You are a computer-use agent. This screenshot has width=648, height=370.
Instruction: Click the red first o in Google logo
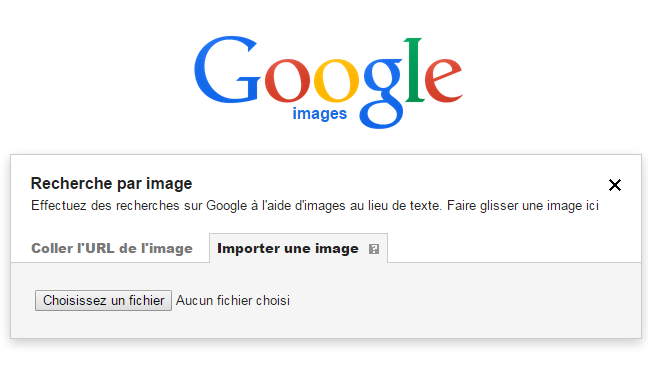(x=287, y=80)
